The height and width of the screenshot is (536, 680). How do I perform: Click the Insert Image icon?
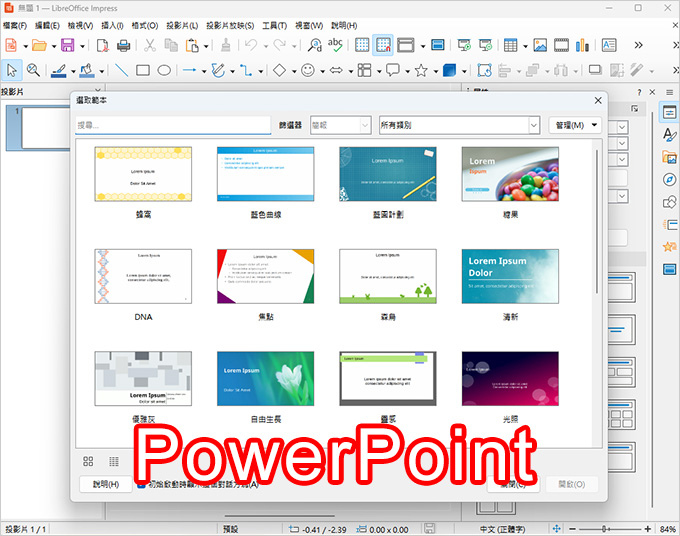point(540,45)
